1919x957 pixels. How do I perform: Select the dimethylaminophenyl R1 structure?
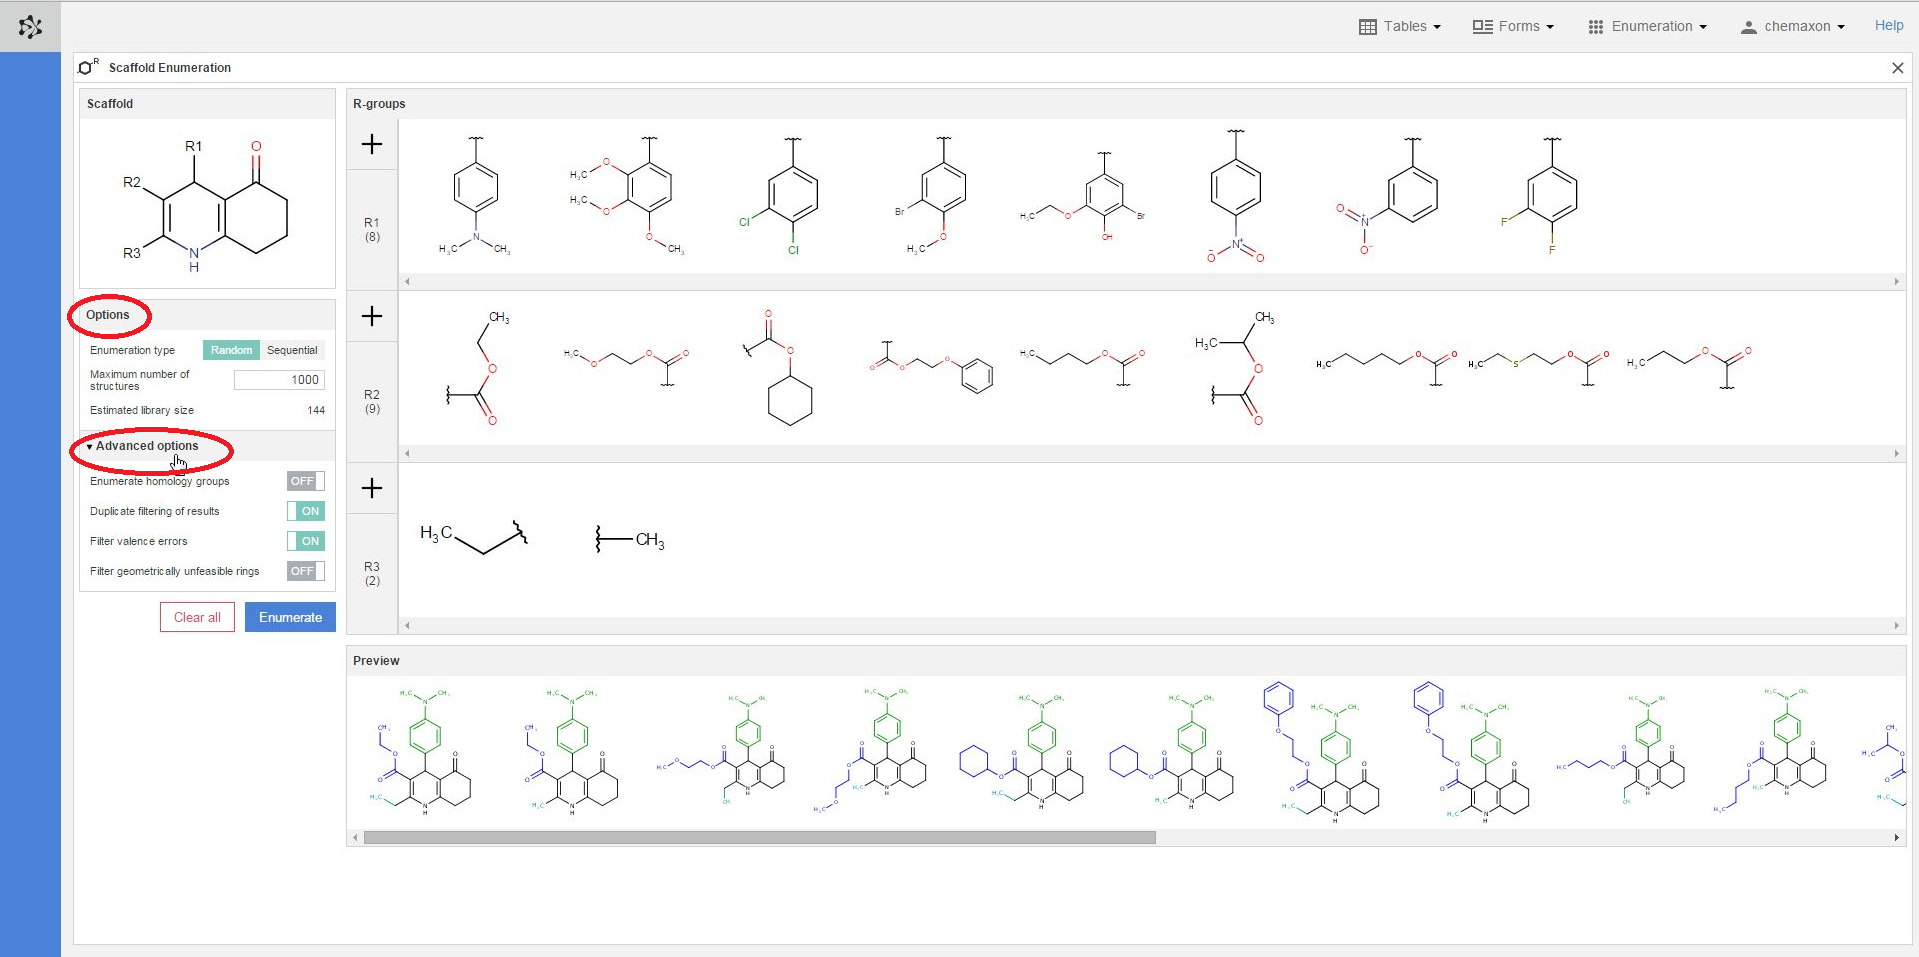pyautogui.click(x=475, y=197)
